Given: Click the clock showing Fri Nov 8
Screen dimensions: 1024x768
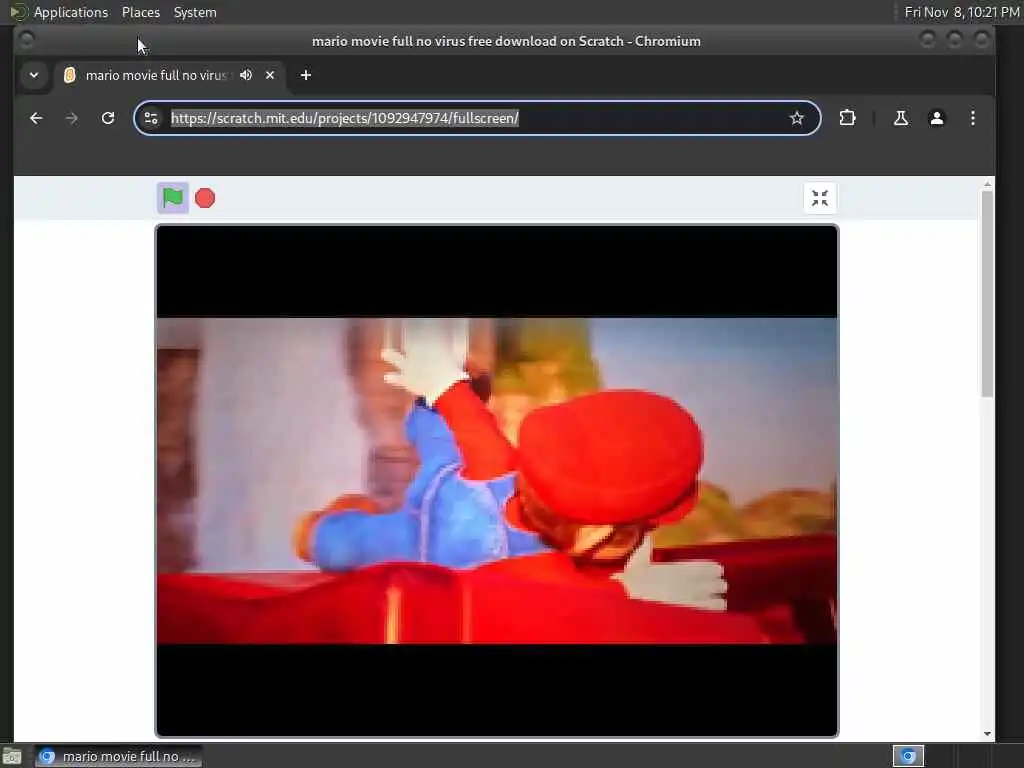Looking at the screenshot, I should click(x=961, y=12).
